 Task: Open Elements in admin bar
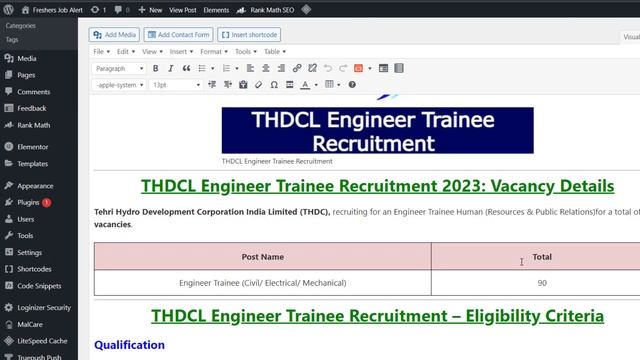pos(216,10)
